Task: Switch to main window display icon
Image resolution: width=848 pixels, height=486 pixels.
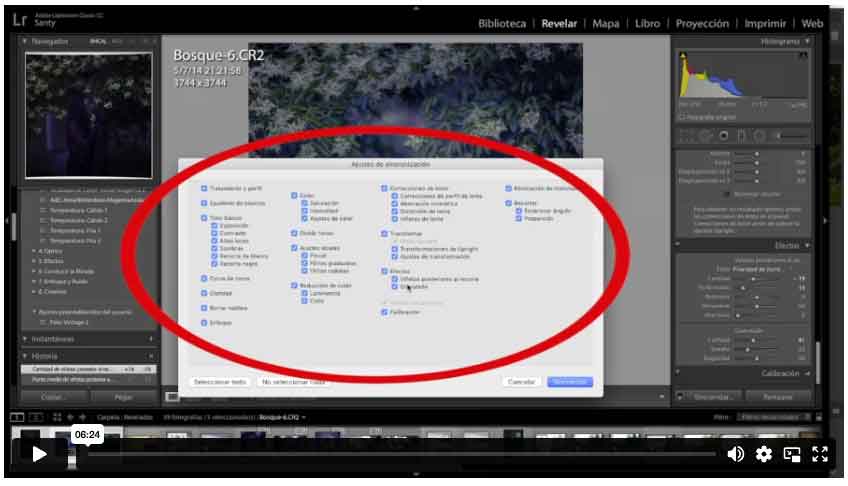Action: point(17,417)
